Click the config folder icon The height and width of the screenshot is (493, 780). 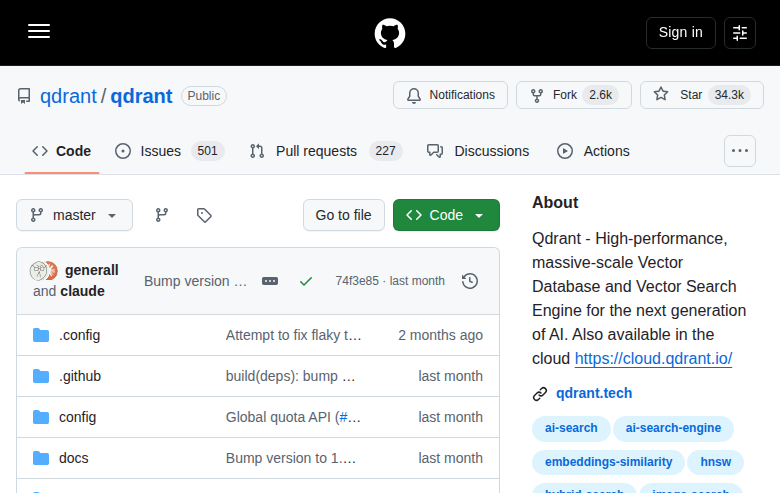41,417
